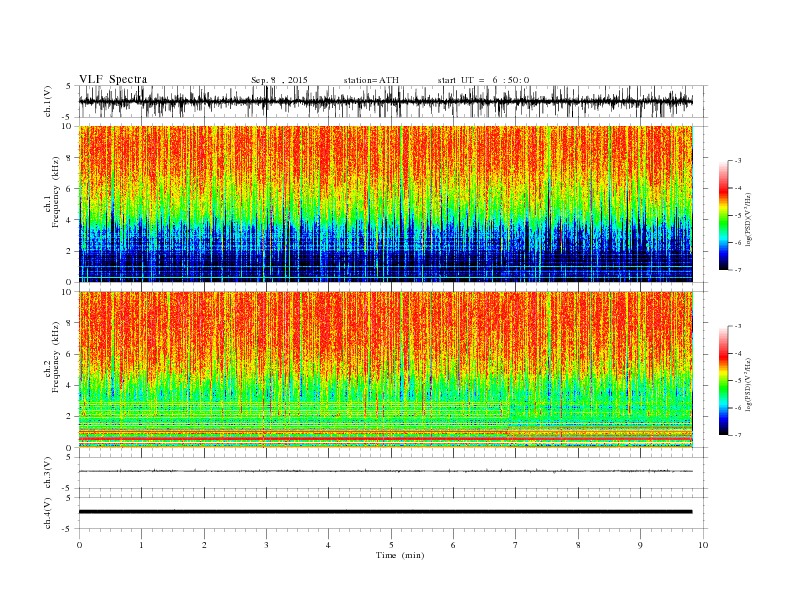Click the '0' tick on time axis

(x=79, y=545)
